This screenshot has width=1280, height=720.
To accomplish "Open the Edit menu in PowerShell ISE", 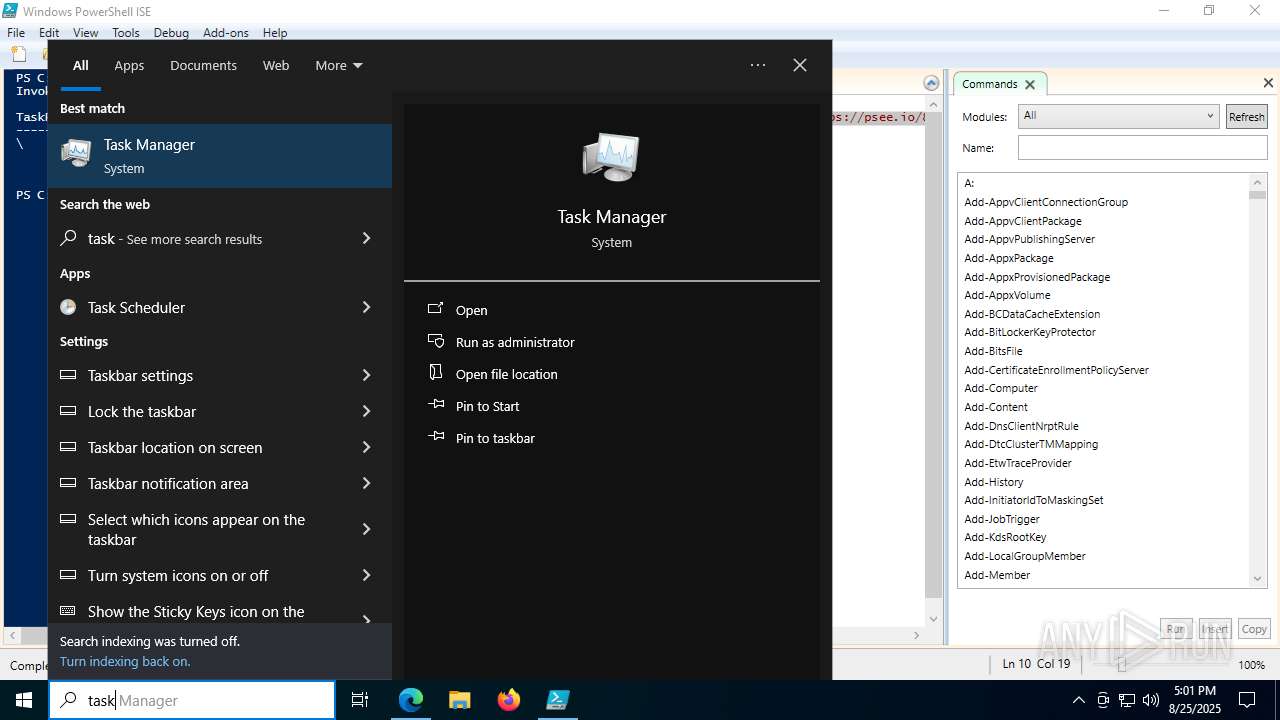I will point(49,33).
